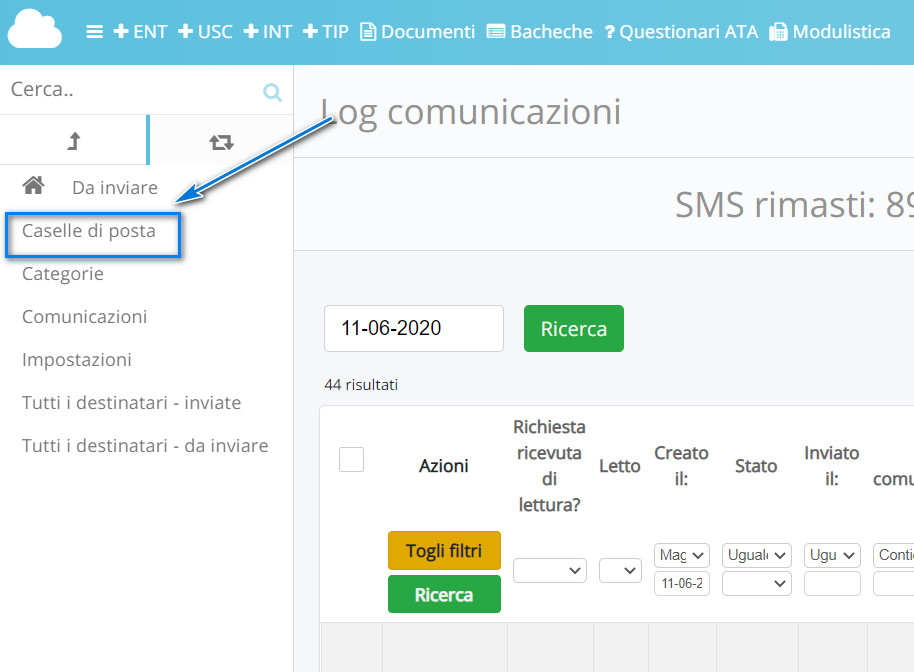Click the Stato column header

(x=756, y=466)
